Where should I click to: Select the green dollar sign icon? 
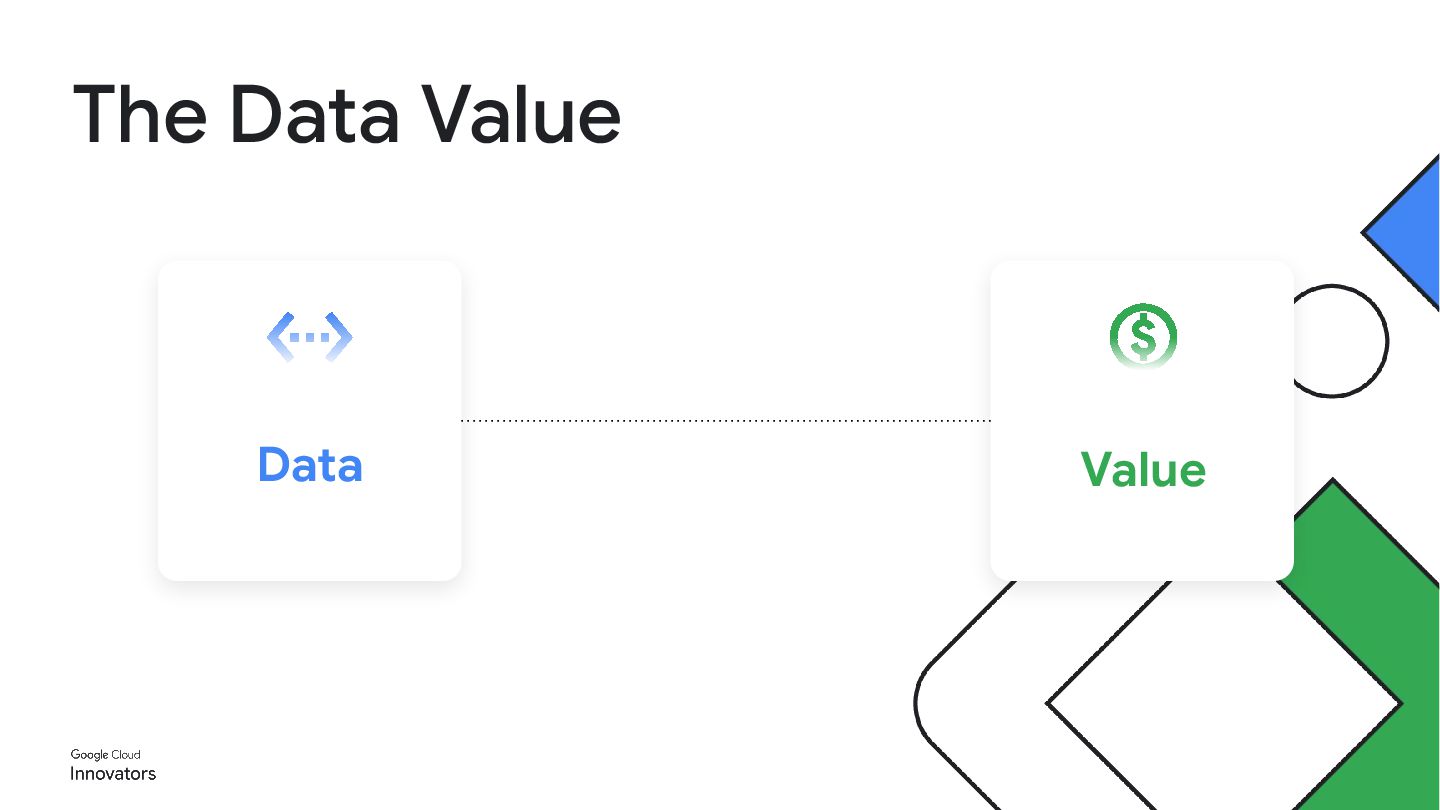[x=1143, y=336]
